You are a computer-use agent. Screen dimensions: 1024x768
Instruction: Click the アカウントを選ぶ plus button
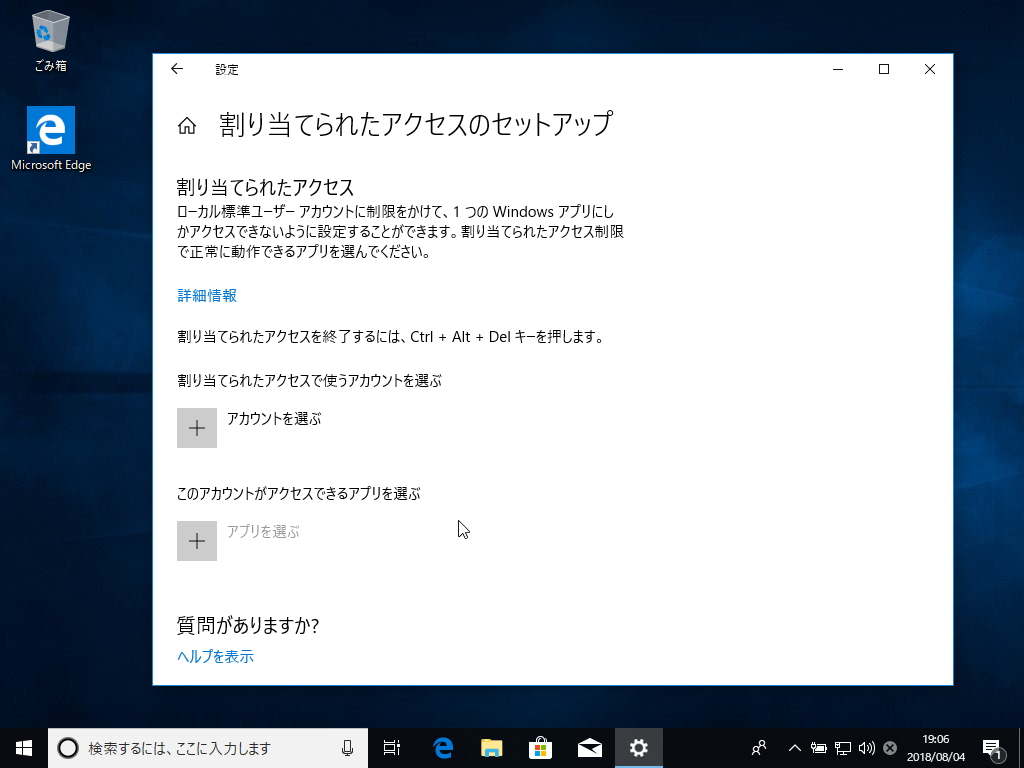(x=197, y=428)
